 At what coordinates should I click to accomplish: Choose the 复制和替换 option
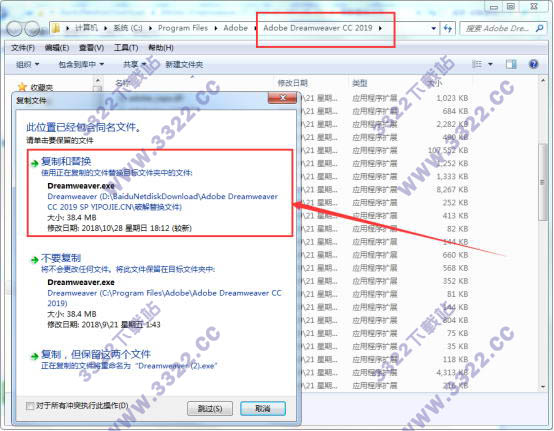click(160, 193)
